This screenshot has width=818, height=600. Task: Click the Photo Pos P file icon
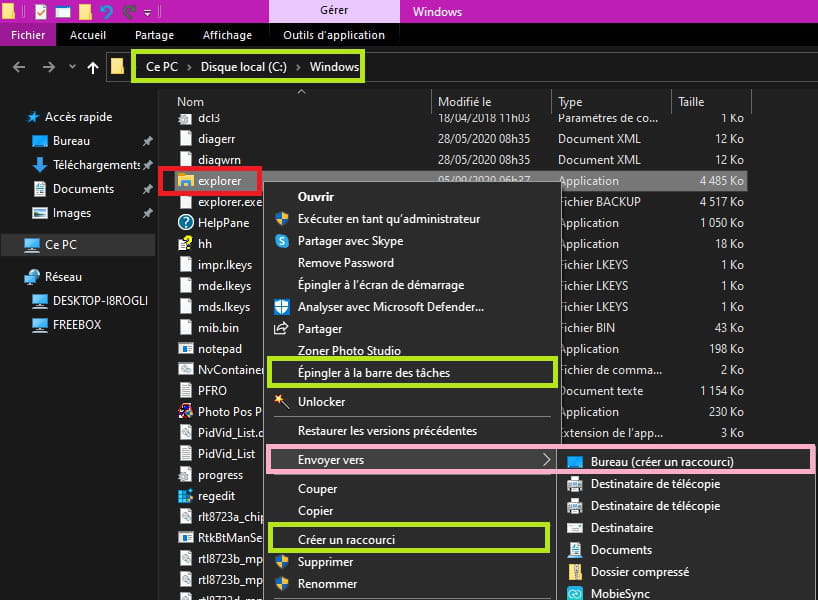[x=185, y=412]
